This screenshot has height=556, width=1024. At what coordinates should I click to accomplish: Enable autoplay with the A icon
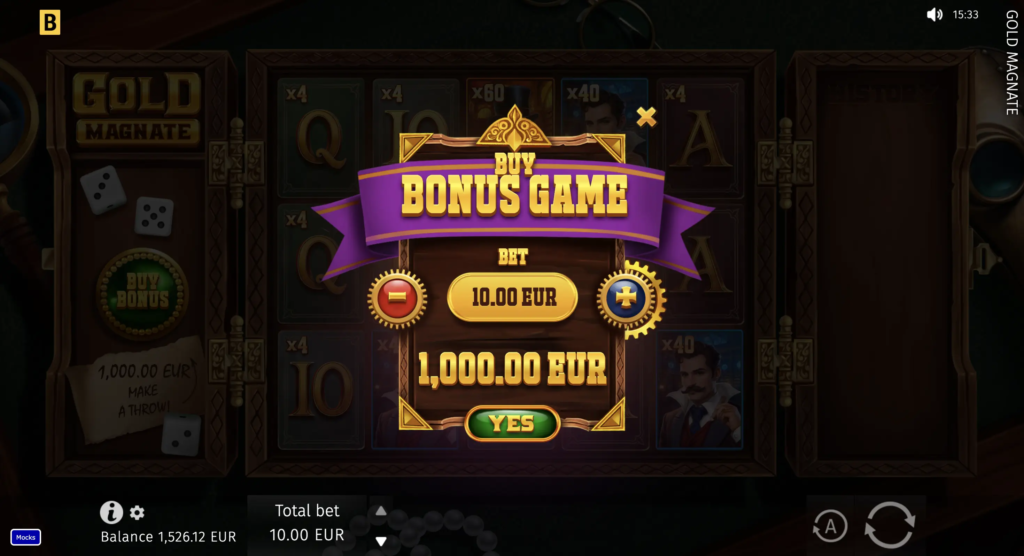tap(830, 526)
